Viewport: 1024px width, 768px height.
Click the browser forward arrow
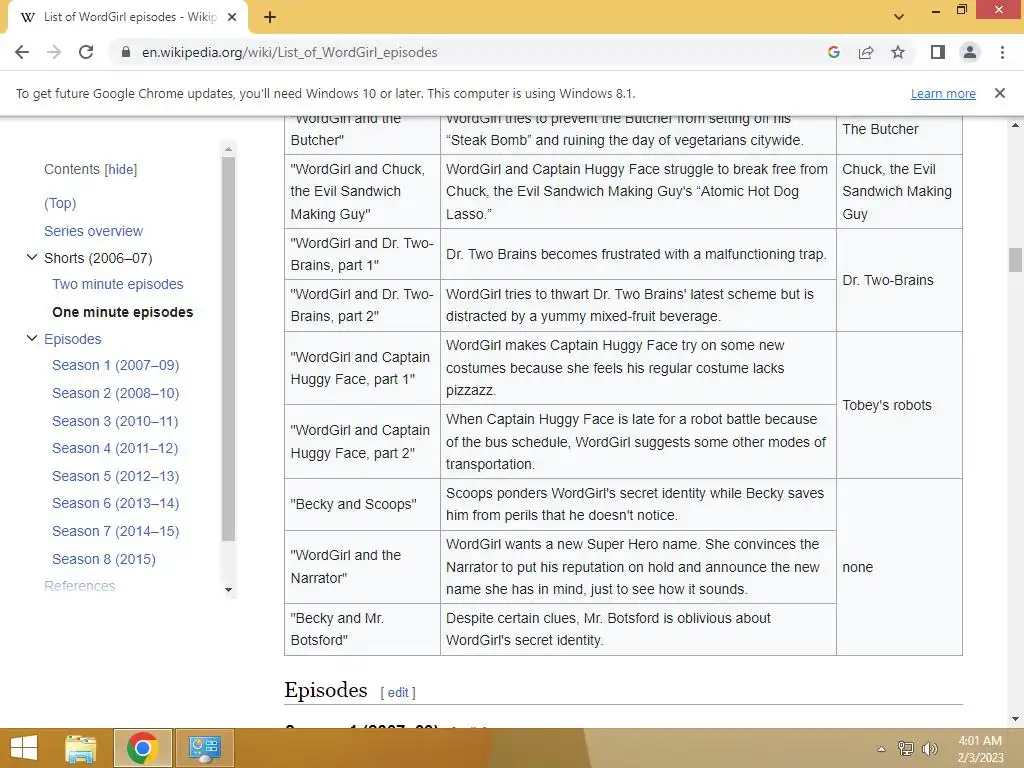pos(54,52)
